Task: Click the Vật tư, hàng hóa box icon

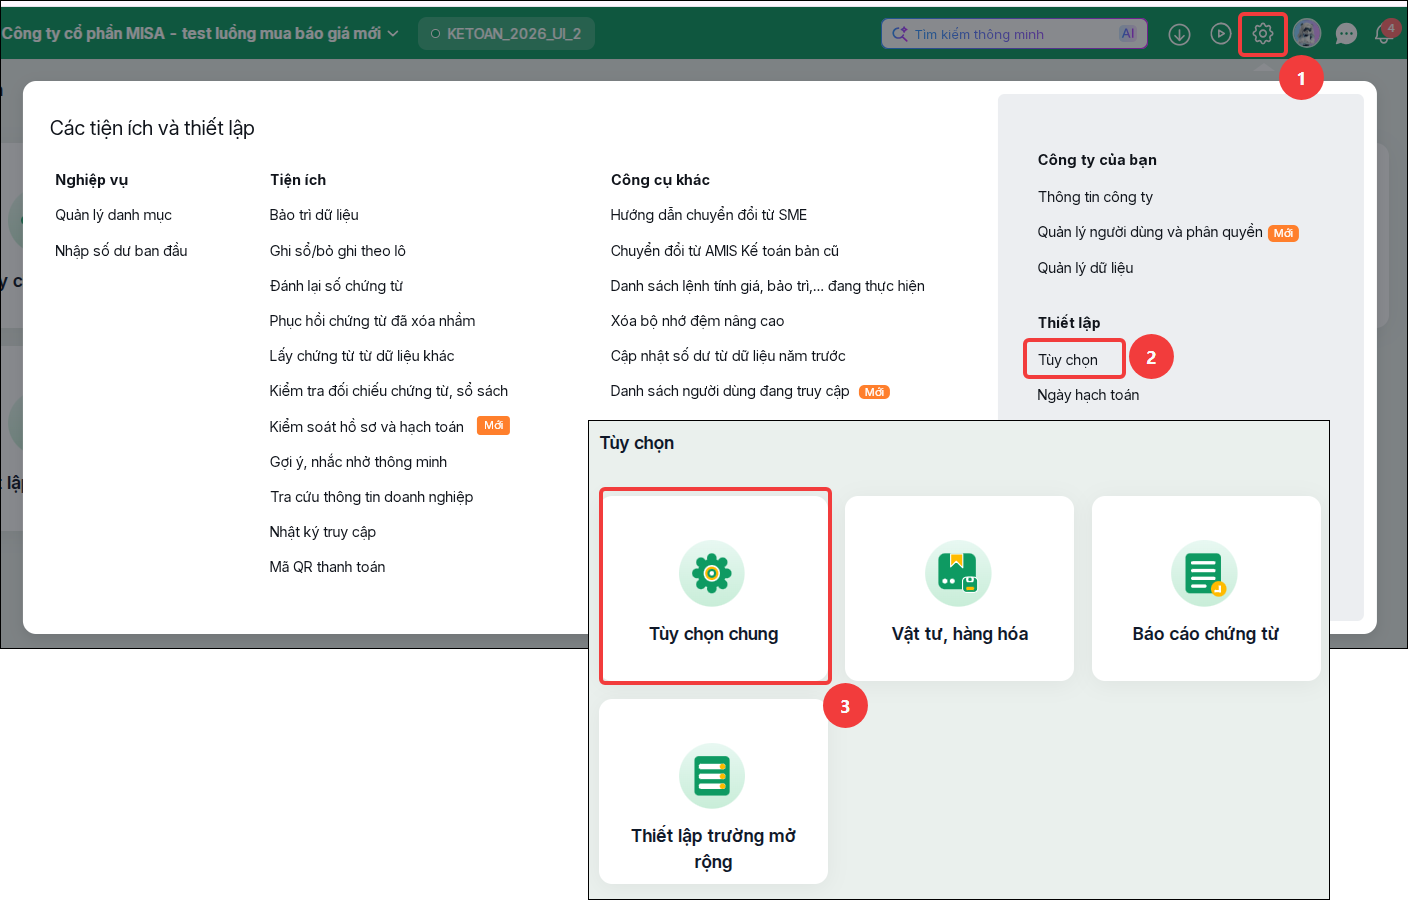Action: click(958, 573)
